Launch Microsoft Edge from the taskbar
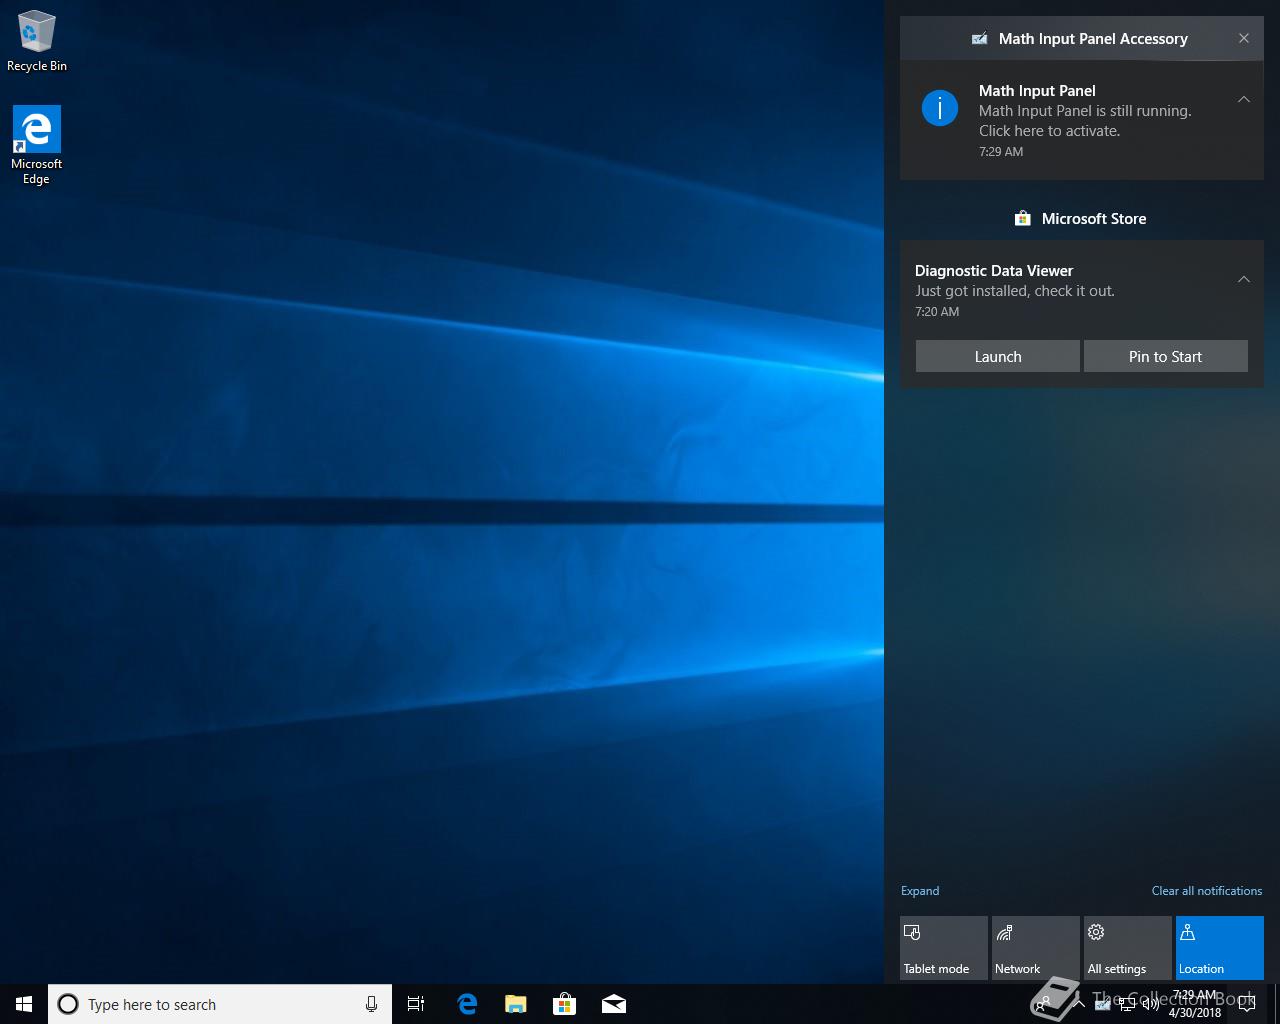 [x=467, y=1004]
